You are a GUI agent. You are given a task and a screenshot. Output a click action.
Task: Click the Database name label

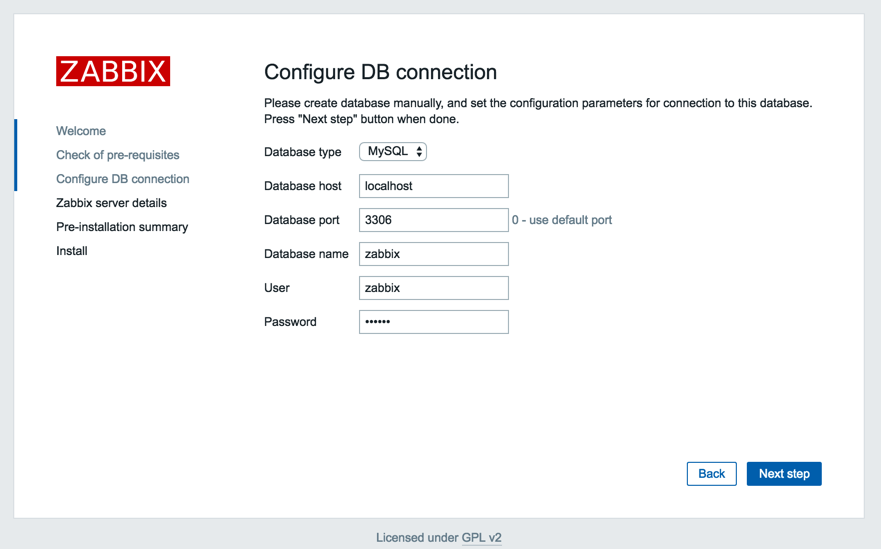tap(306, 254)
